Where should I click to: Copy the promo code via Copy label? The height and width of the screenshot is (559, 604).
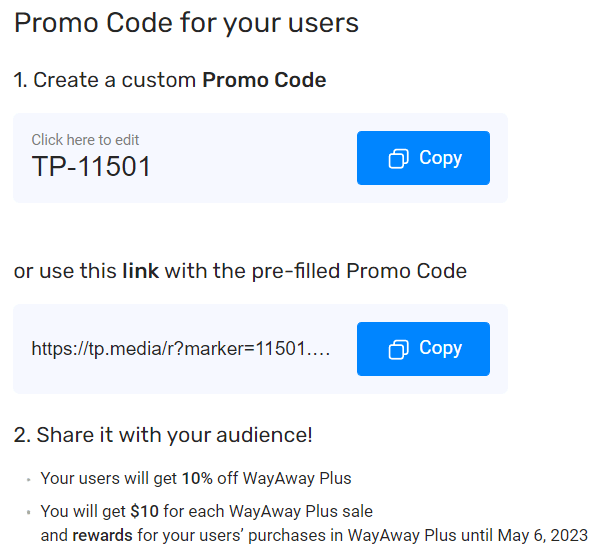coord(440,158)
